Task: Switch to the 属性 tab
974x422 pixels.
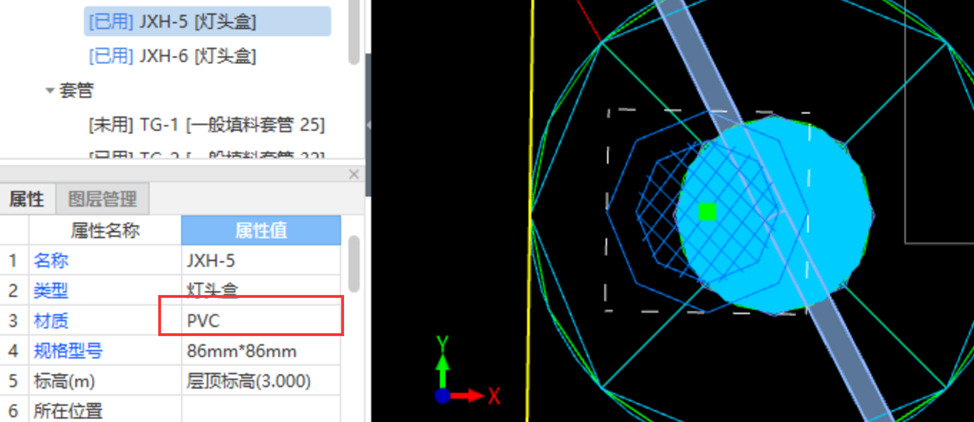Action: pyautogui.click(x=26, y=198)
